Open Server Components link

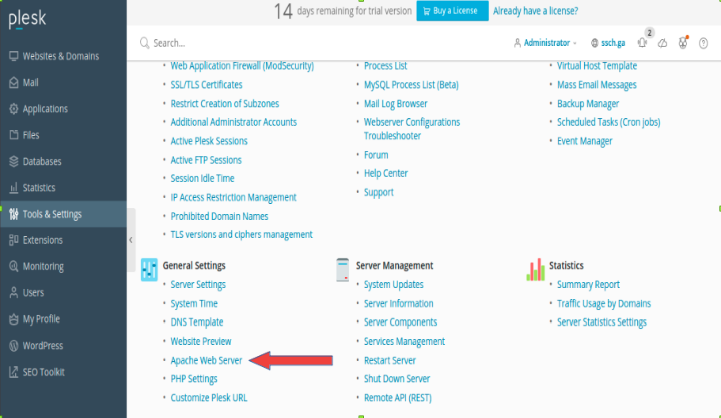point(401,322)
